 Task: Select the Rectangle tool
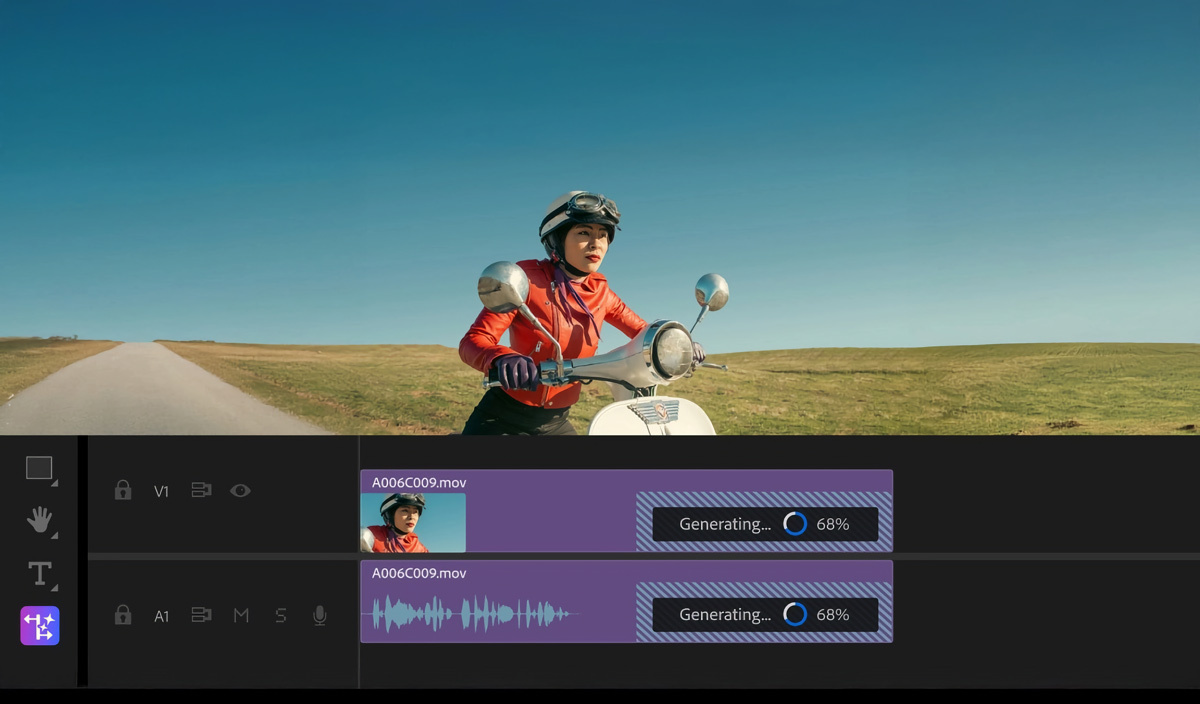[39, 467]
